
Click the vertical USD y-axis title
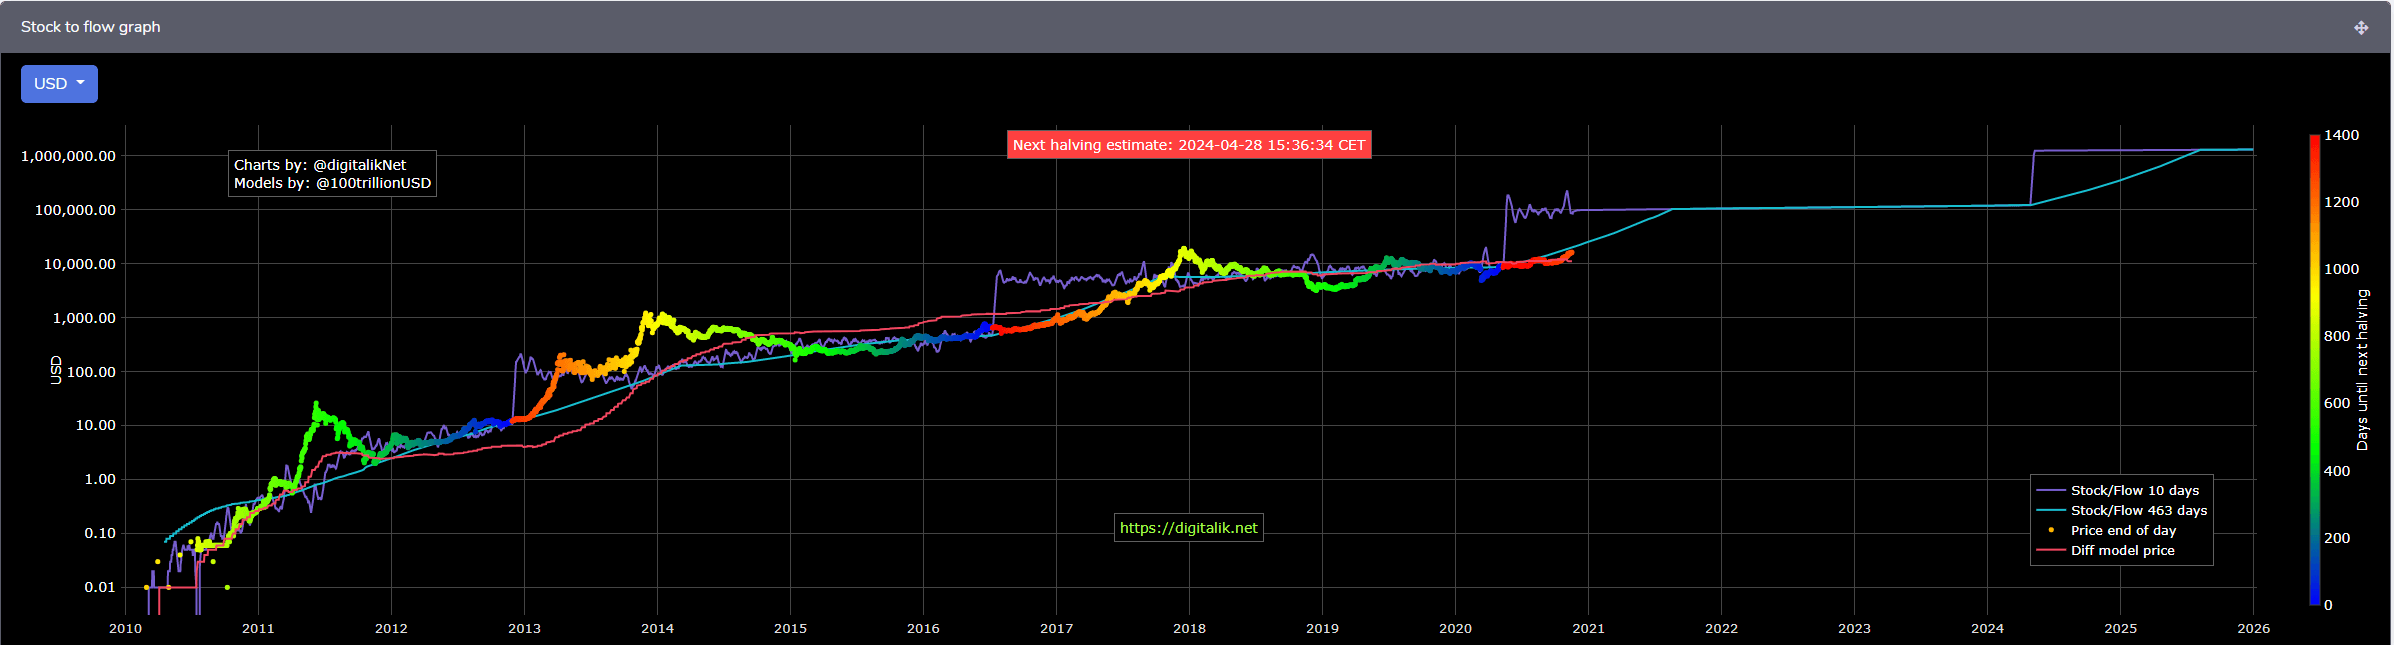56,370
